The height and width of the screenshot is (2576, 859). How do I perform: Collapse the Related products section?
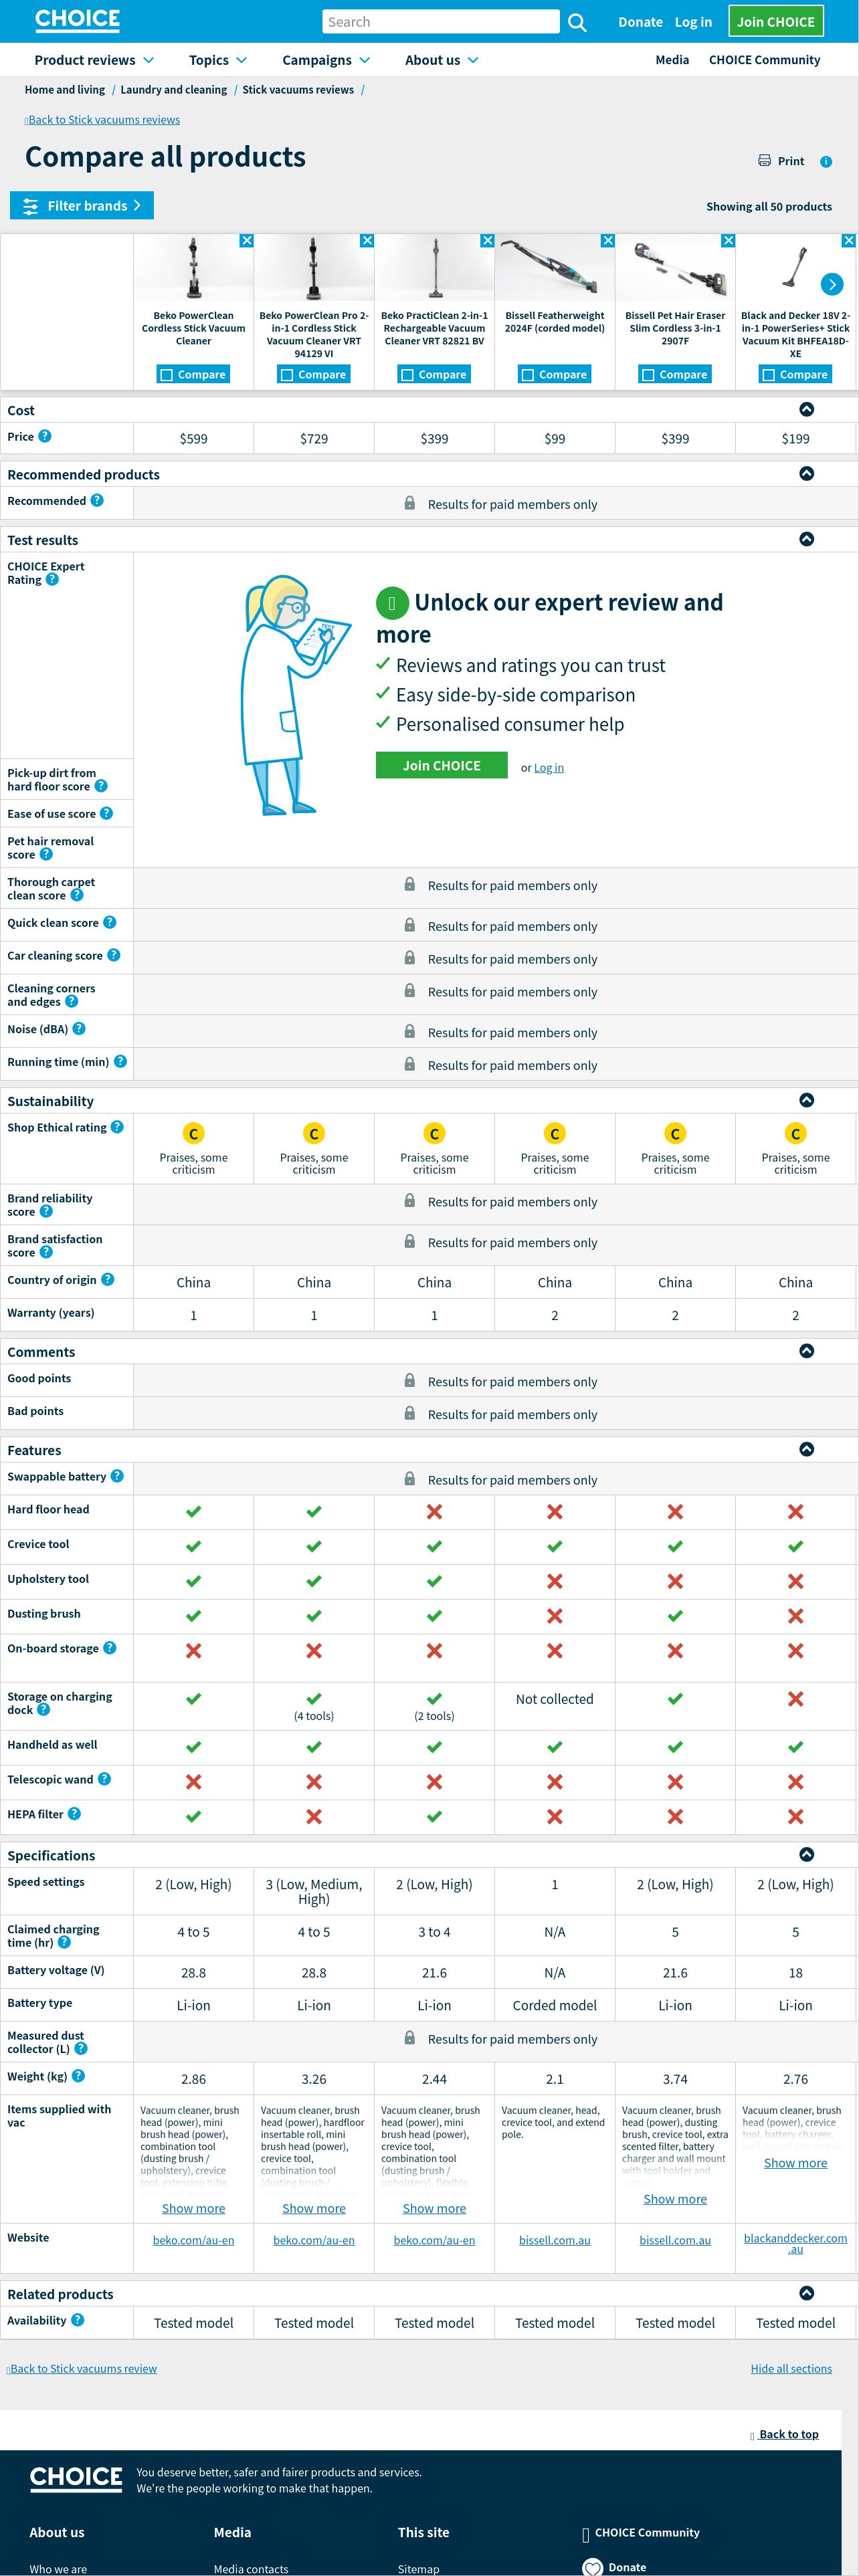pyautogui.click(x=807, y=2293)
